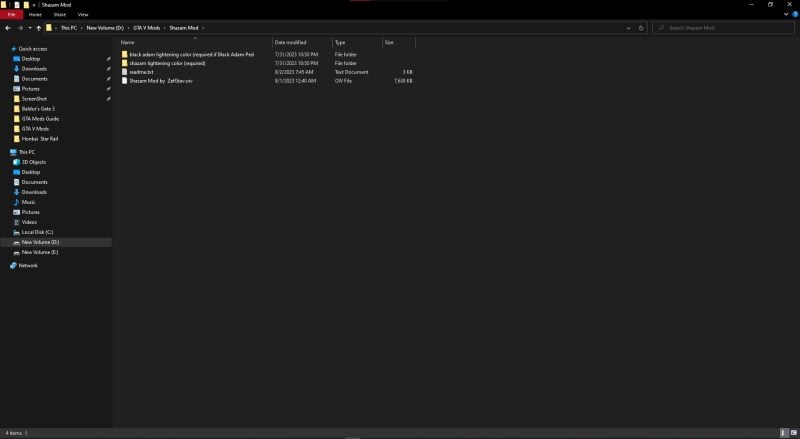Click the Text Document type cell
This screenshot has height=439, width=800.
click(352, 72)
